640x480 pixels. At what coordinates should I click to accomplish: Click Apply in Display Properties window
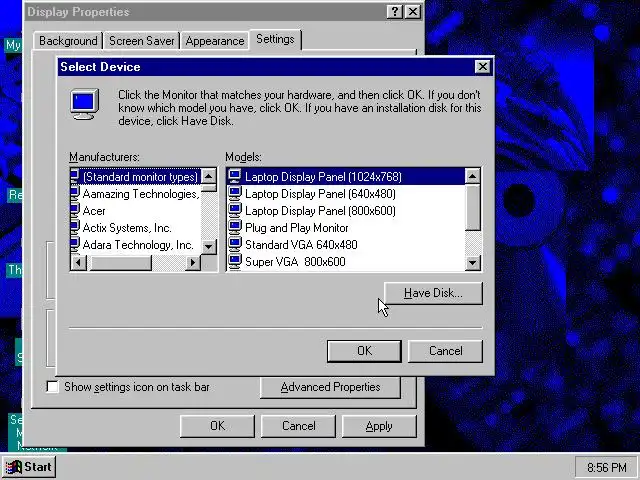[x=379, y=426]
